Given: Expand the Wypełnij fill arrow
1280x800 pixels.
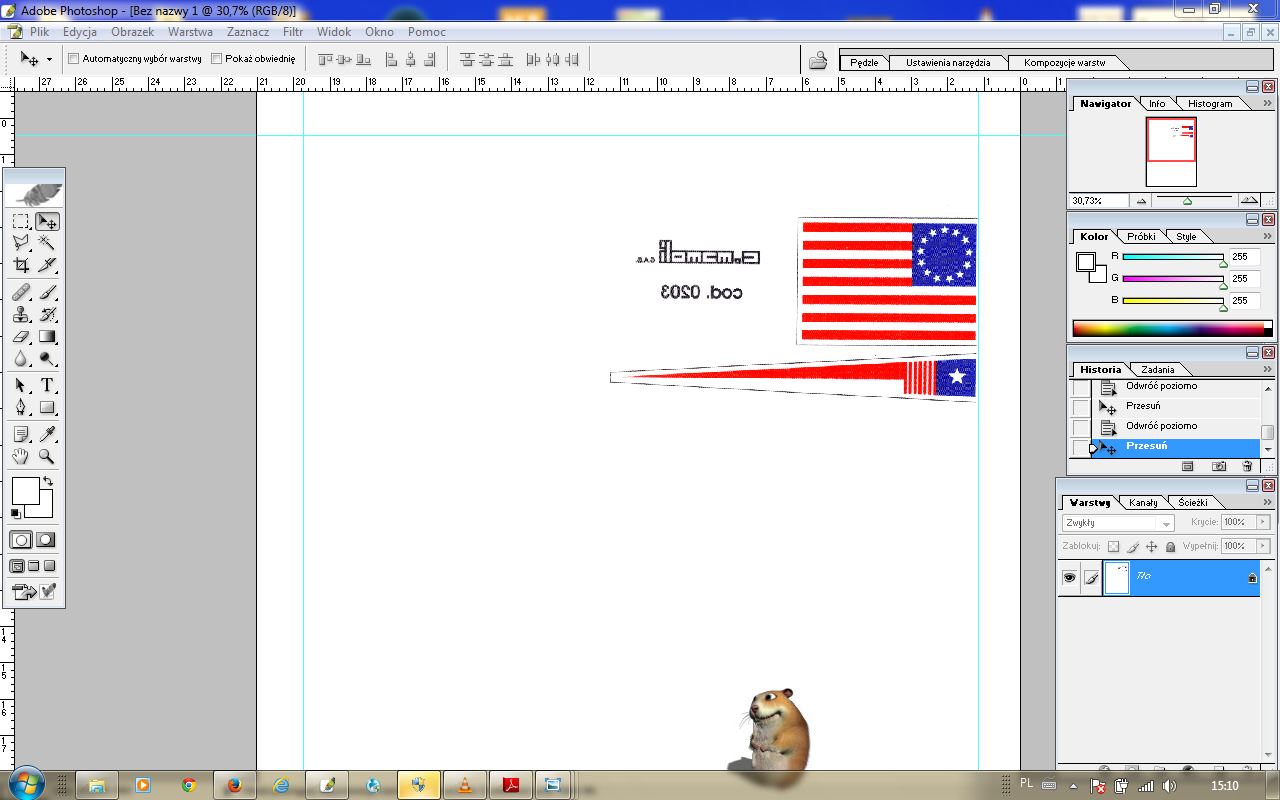Looking at the screenshot, I should tap(1263, 546).
